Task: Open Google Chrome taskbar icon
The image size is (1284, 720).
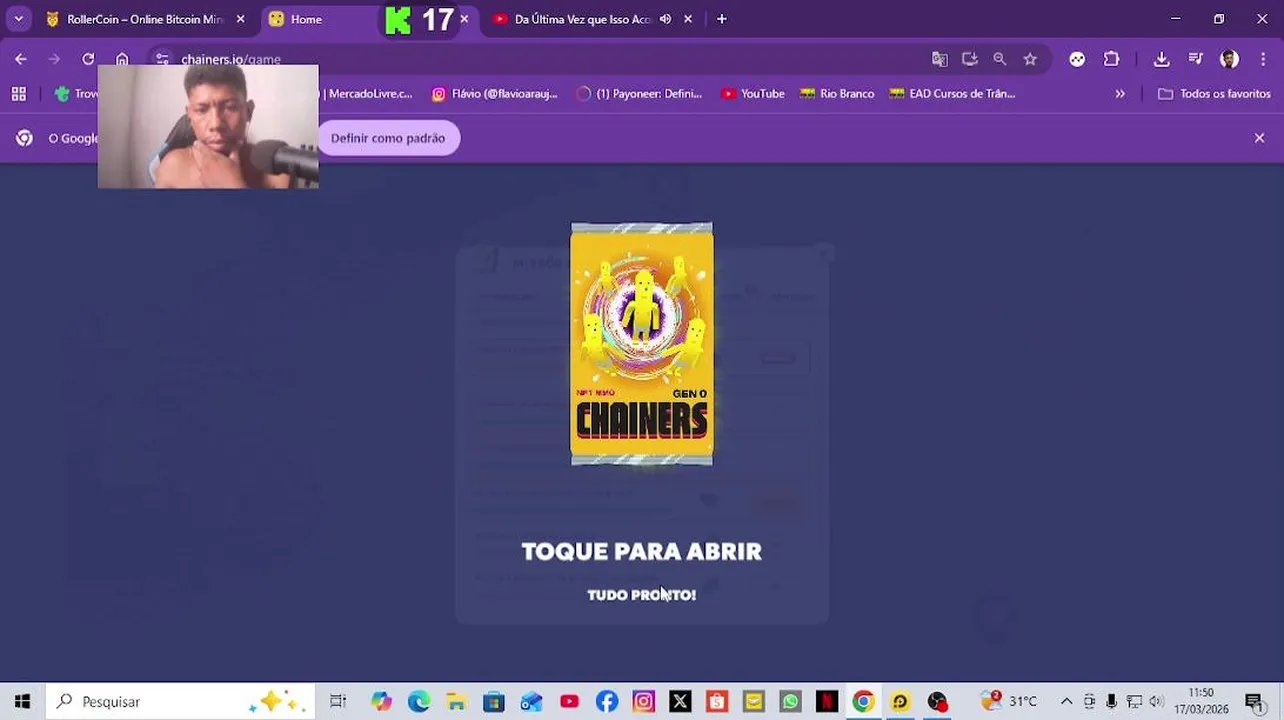Action: (x=863, y=701)
